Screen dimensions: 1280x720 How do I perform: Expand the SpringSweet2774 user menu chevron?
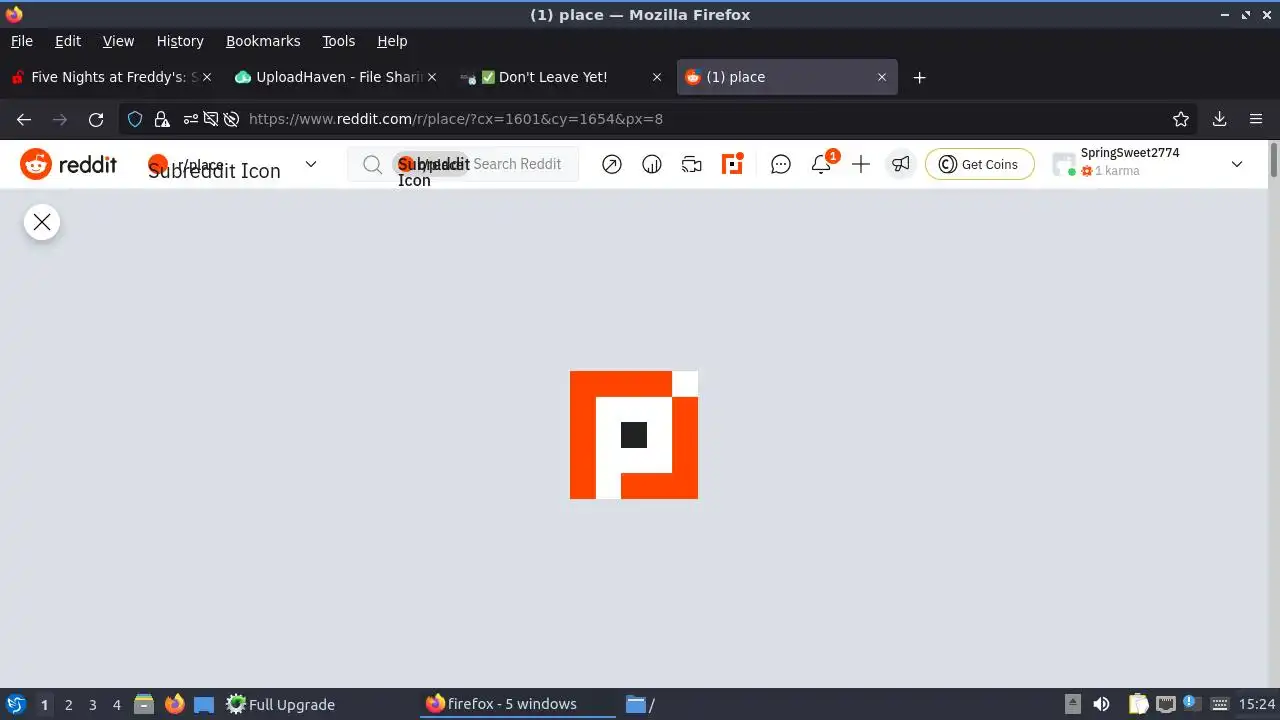click(x=1237, y=164)
